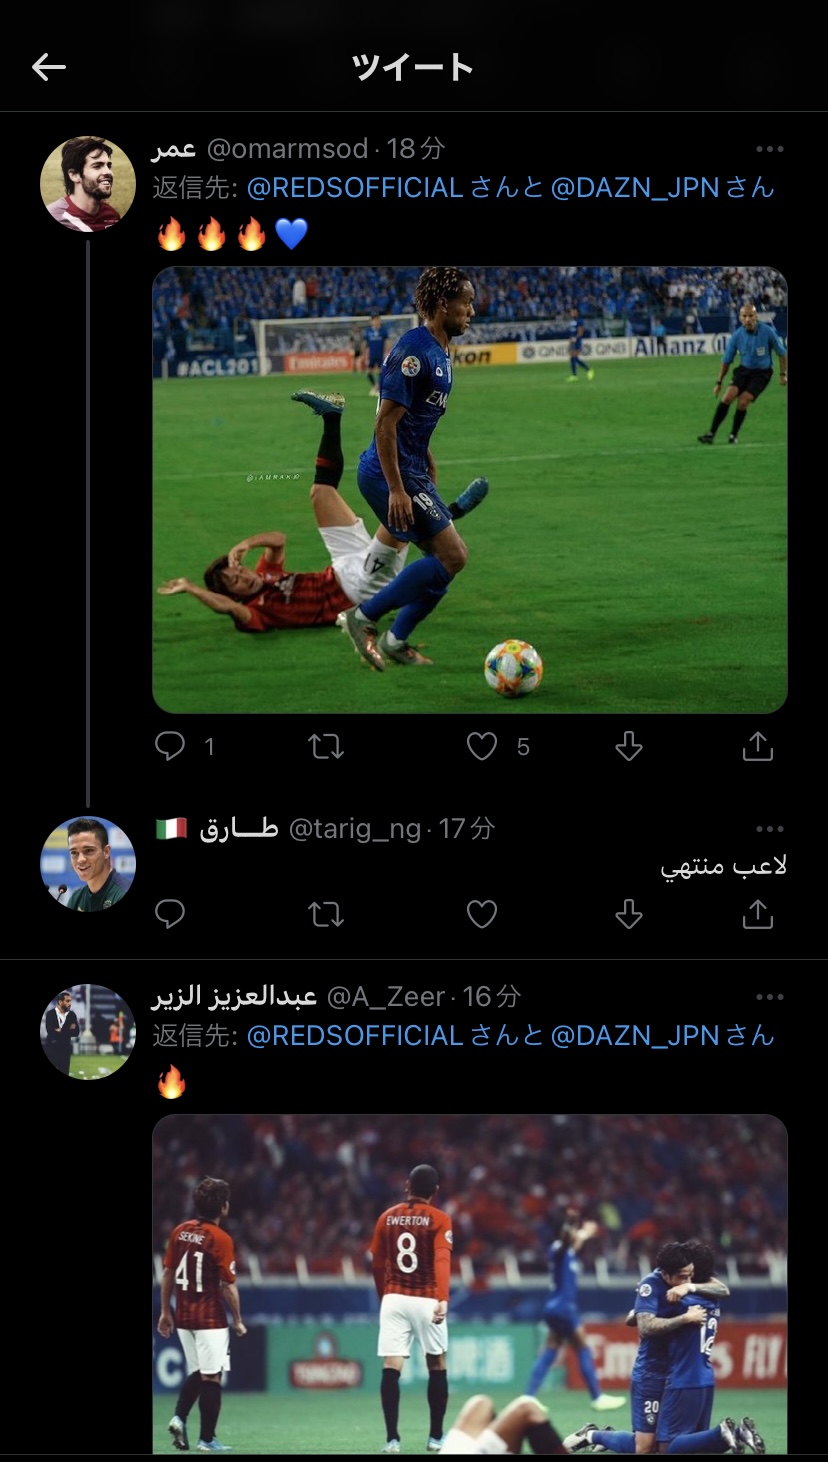The height and width of the screenshot is (1462, 828).
Task: Go back using the arrow icon
Action: [48, 67]
